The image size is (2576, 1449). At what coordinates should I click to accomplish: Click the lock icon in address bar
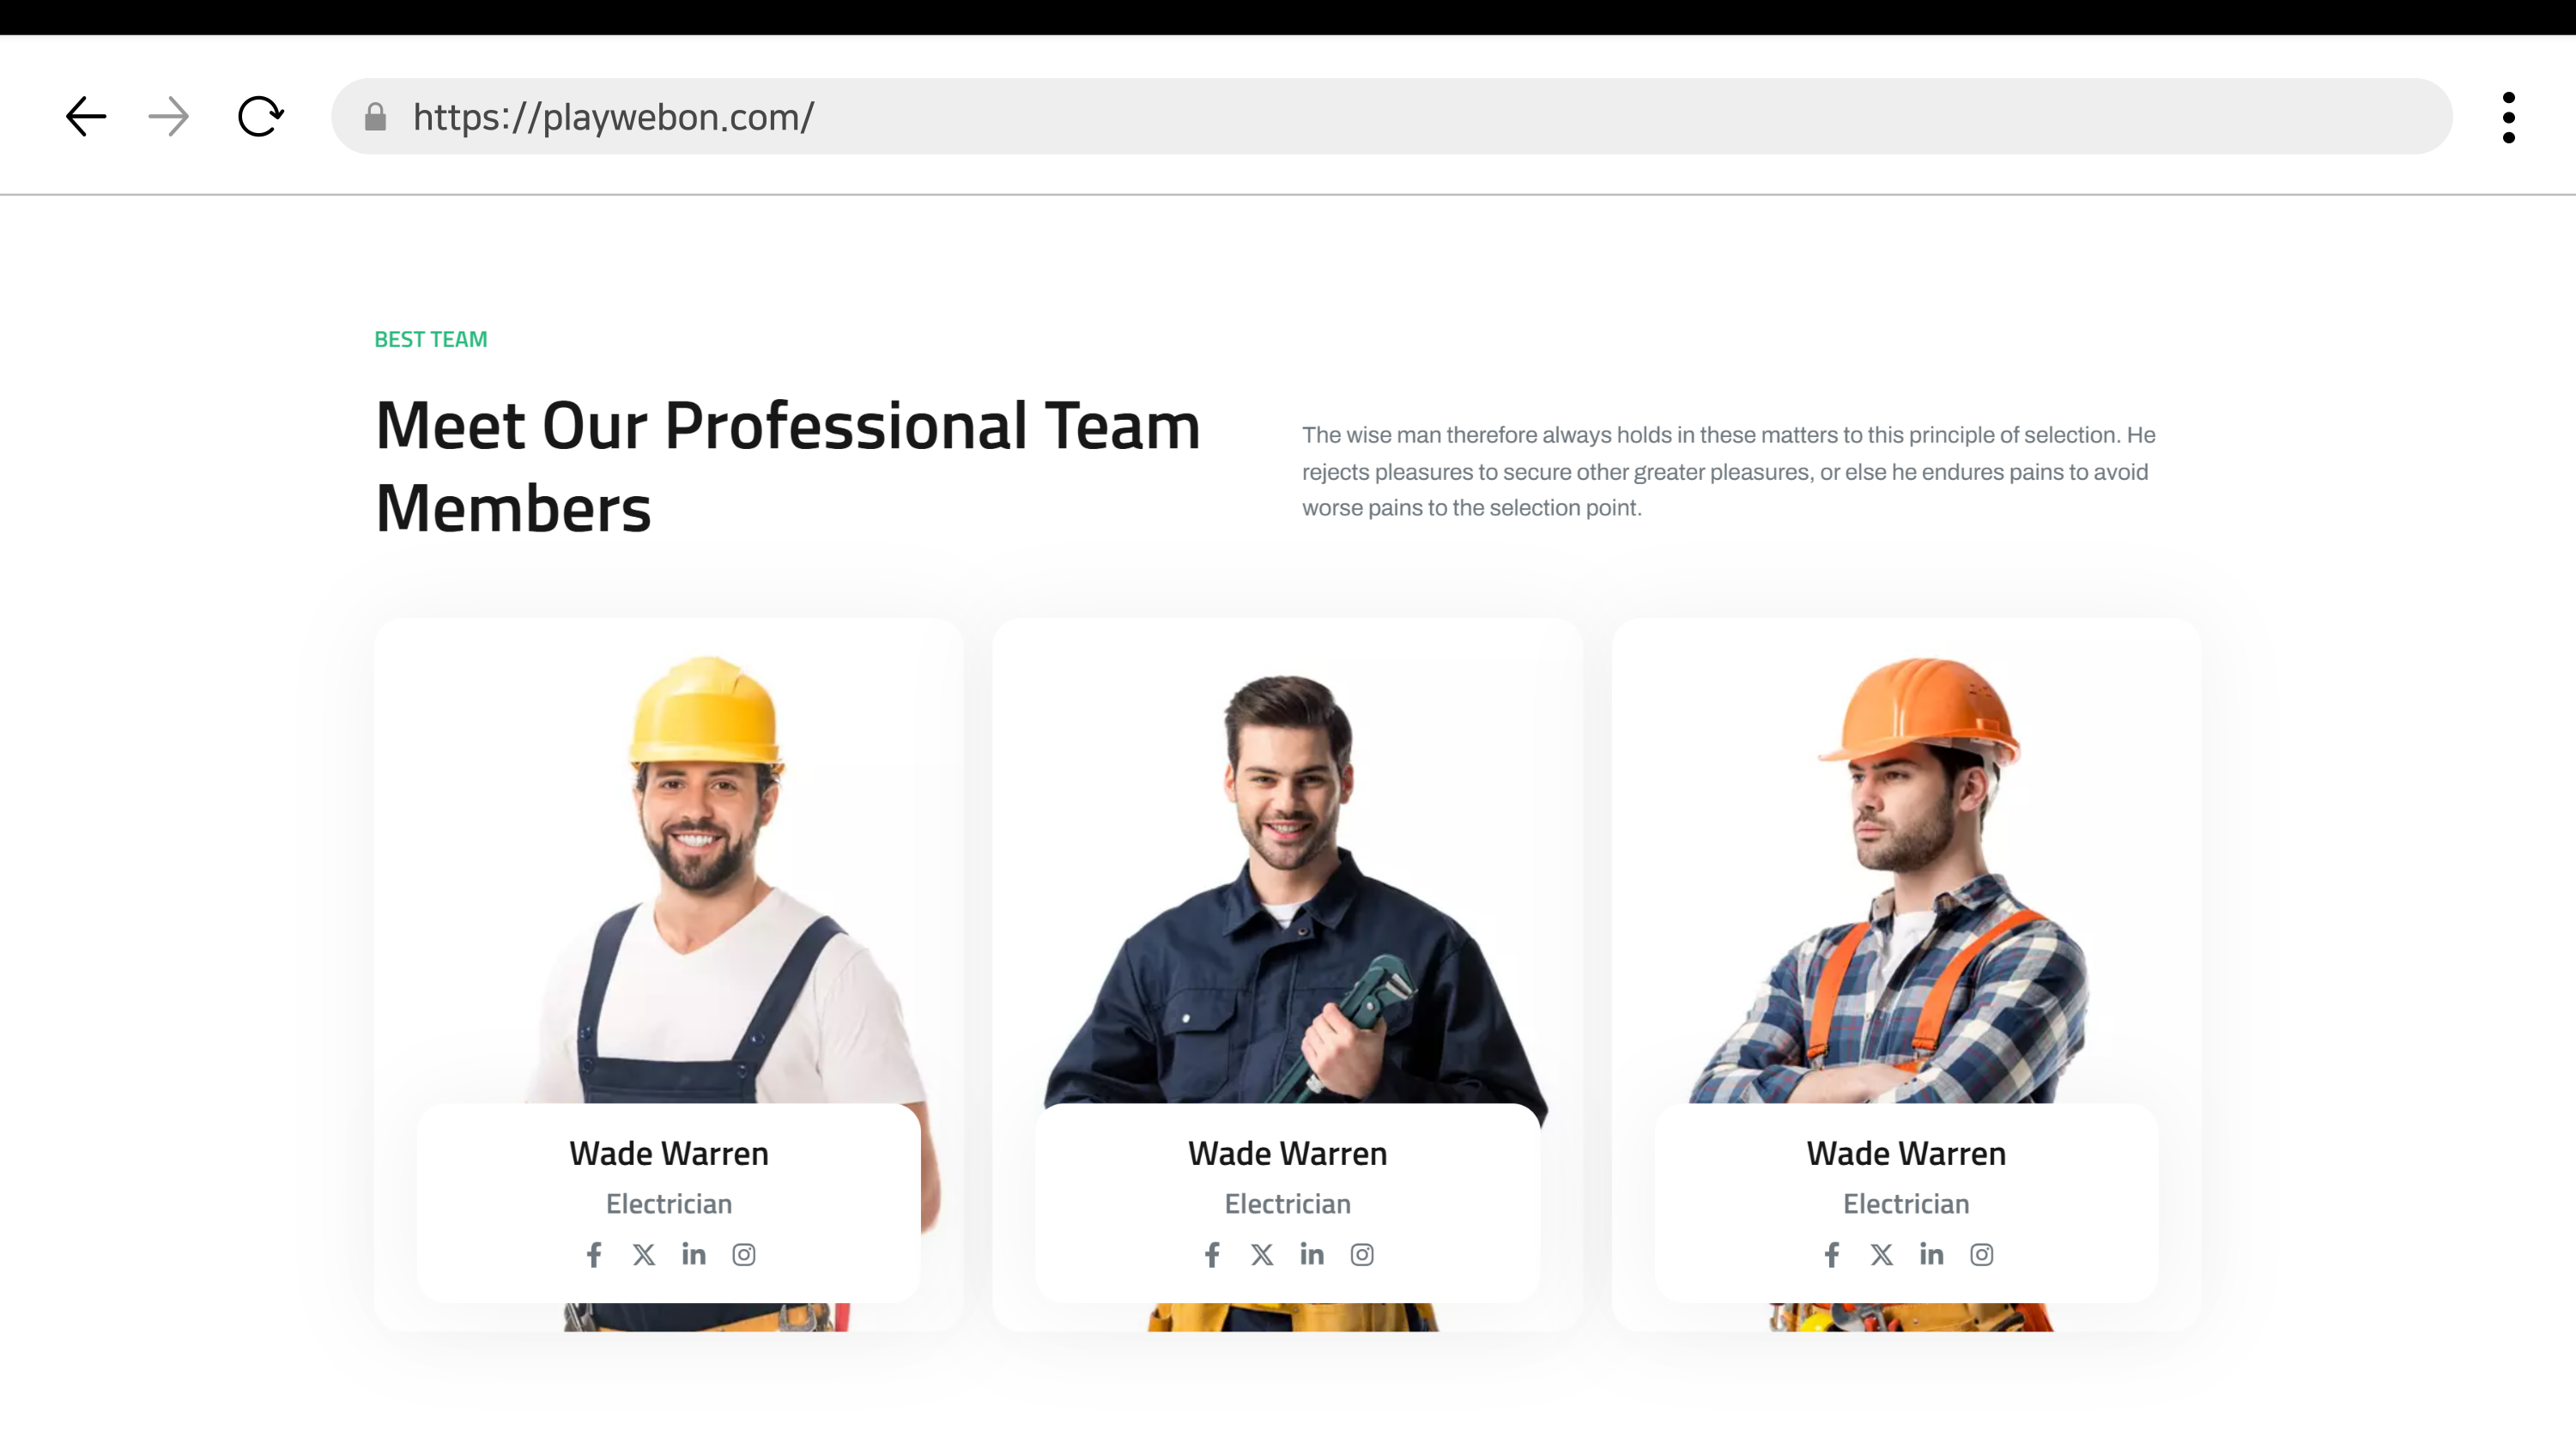(375, 117)
